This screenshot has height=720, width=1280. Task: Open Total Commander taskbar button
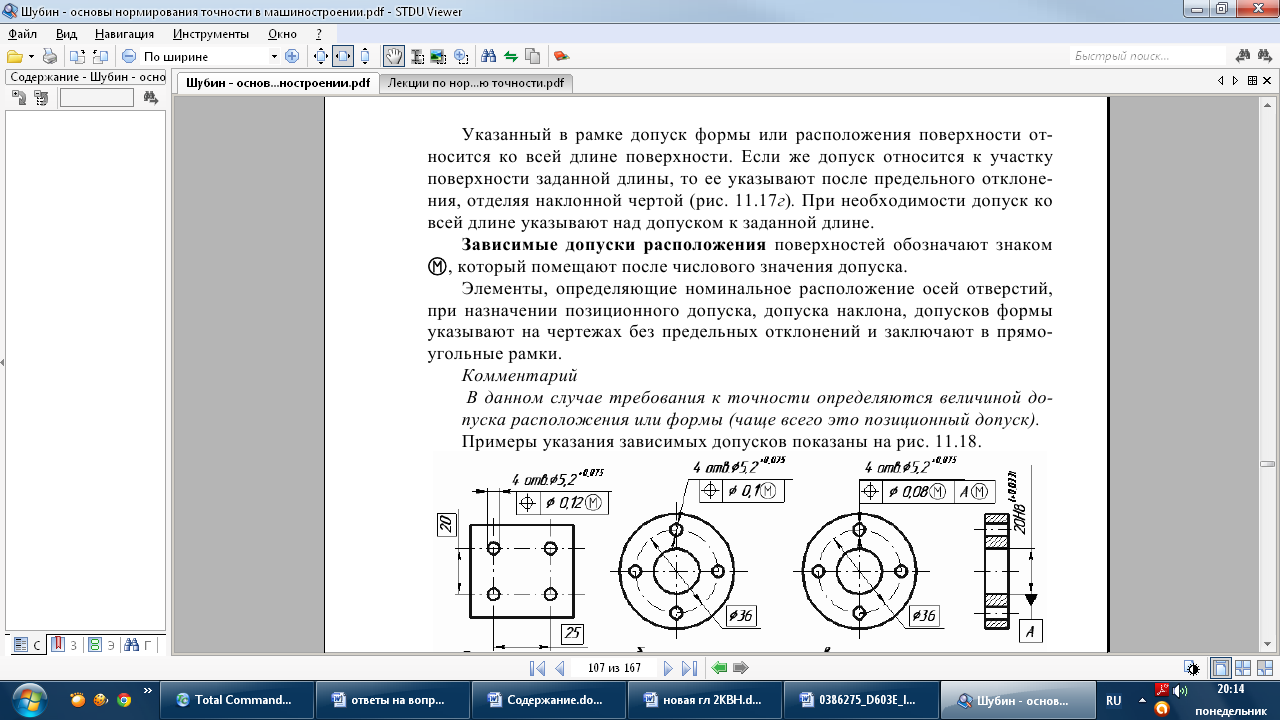(x=236, y=700)
